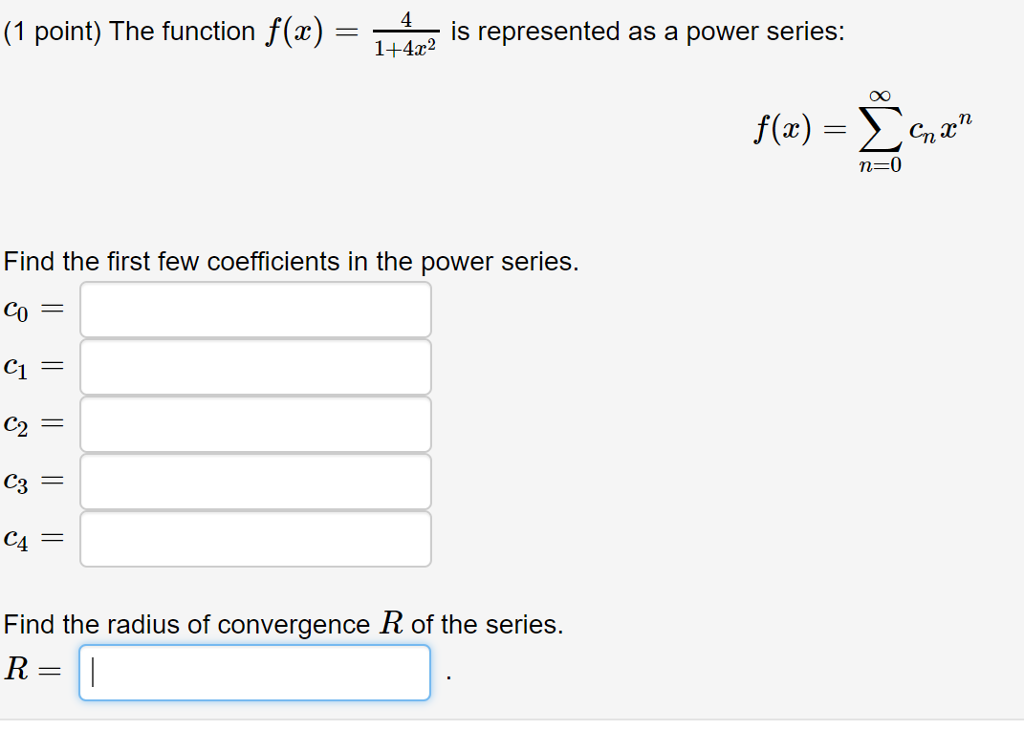
Task: Click the period after the R field
Action: pyautogui.click(x=449, y=675)
